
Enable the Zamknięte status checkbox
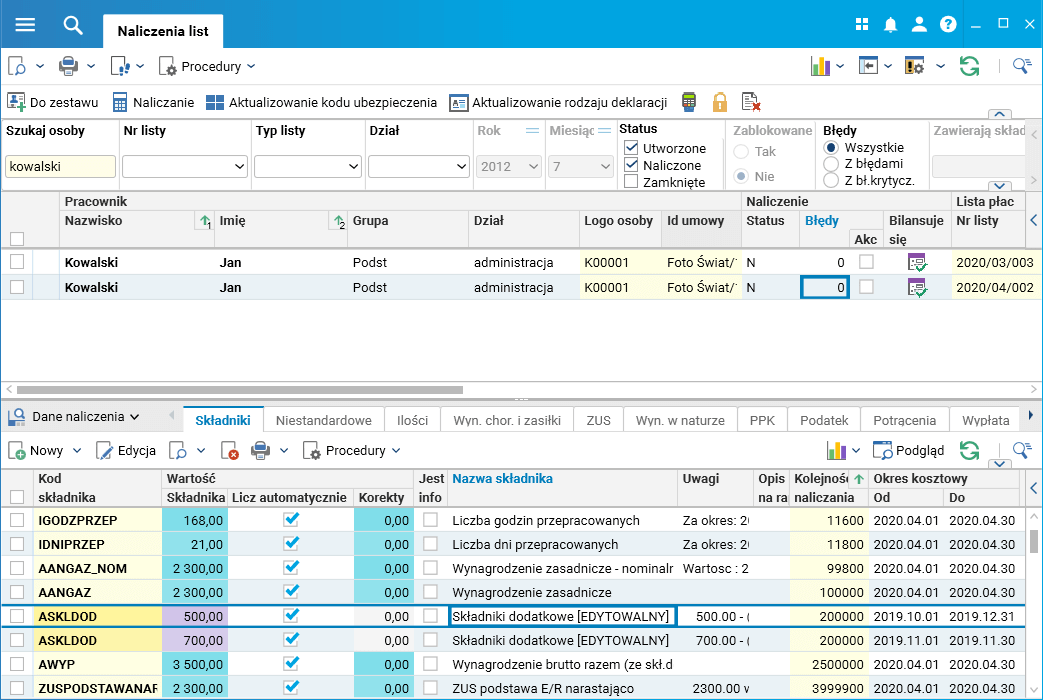pos(631,181)
